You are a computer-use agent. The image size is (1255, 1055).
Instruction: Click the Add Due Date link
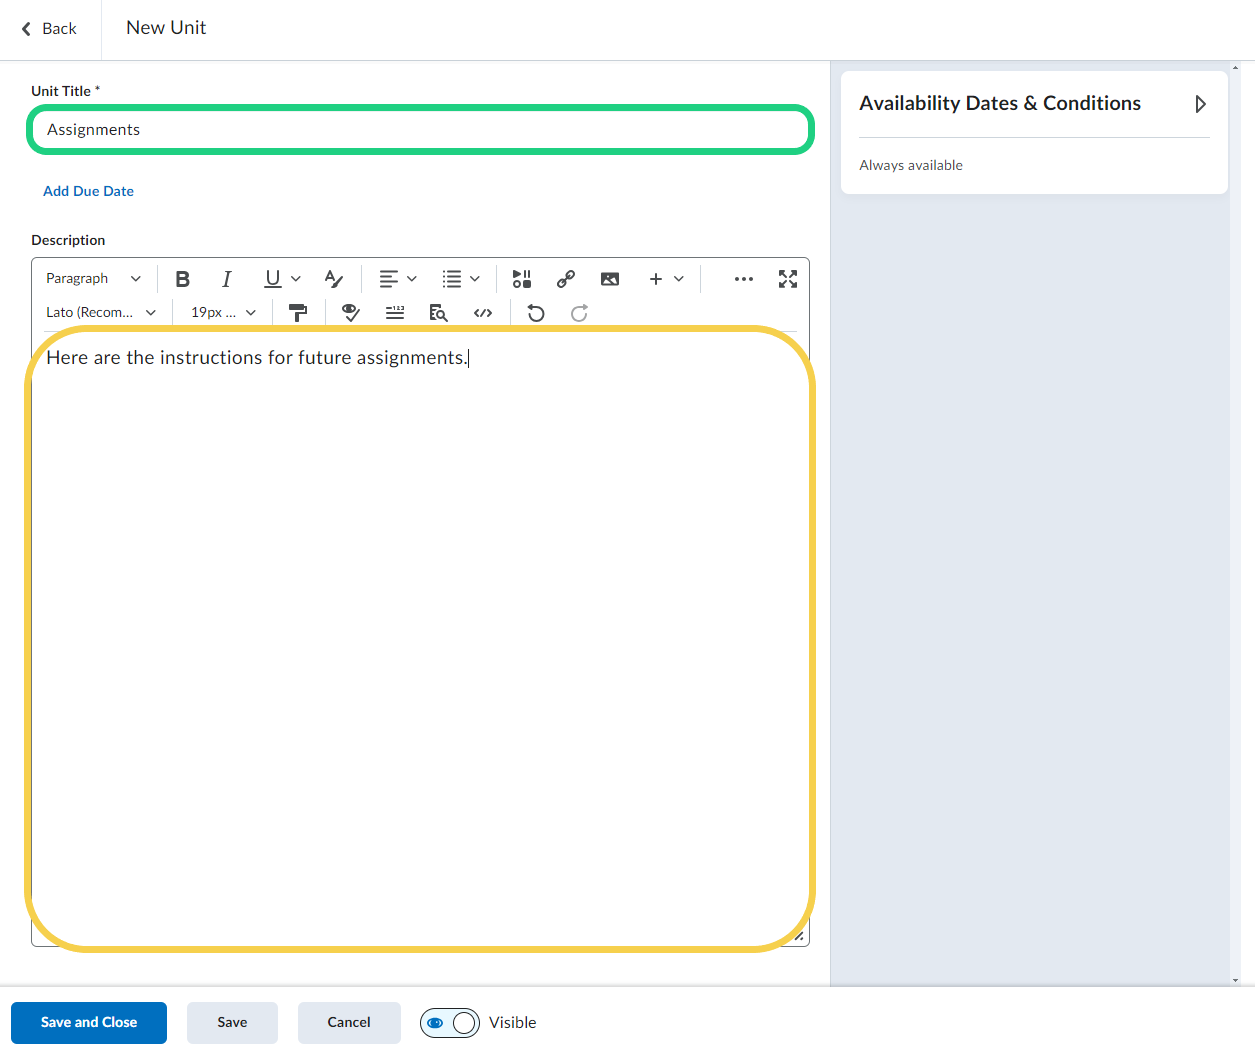pyautogui.click(x=88, y=191)
